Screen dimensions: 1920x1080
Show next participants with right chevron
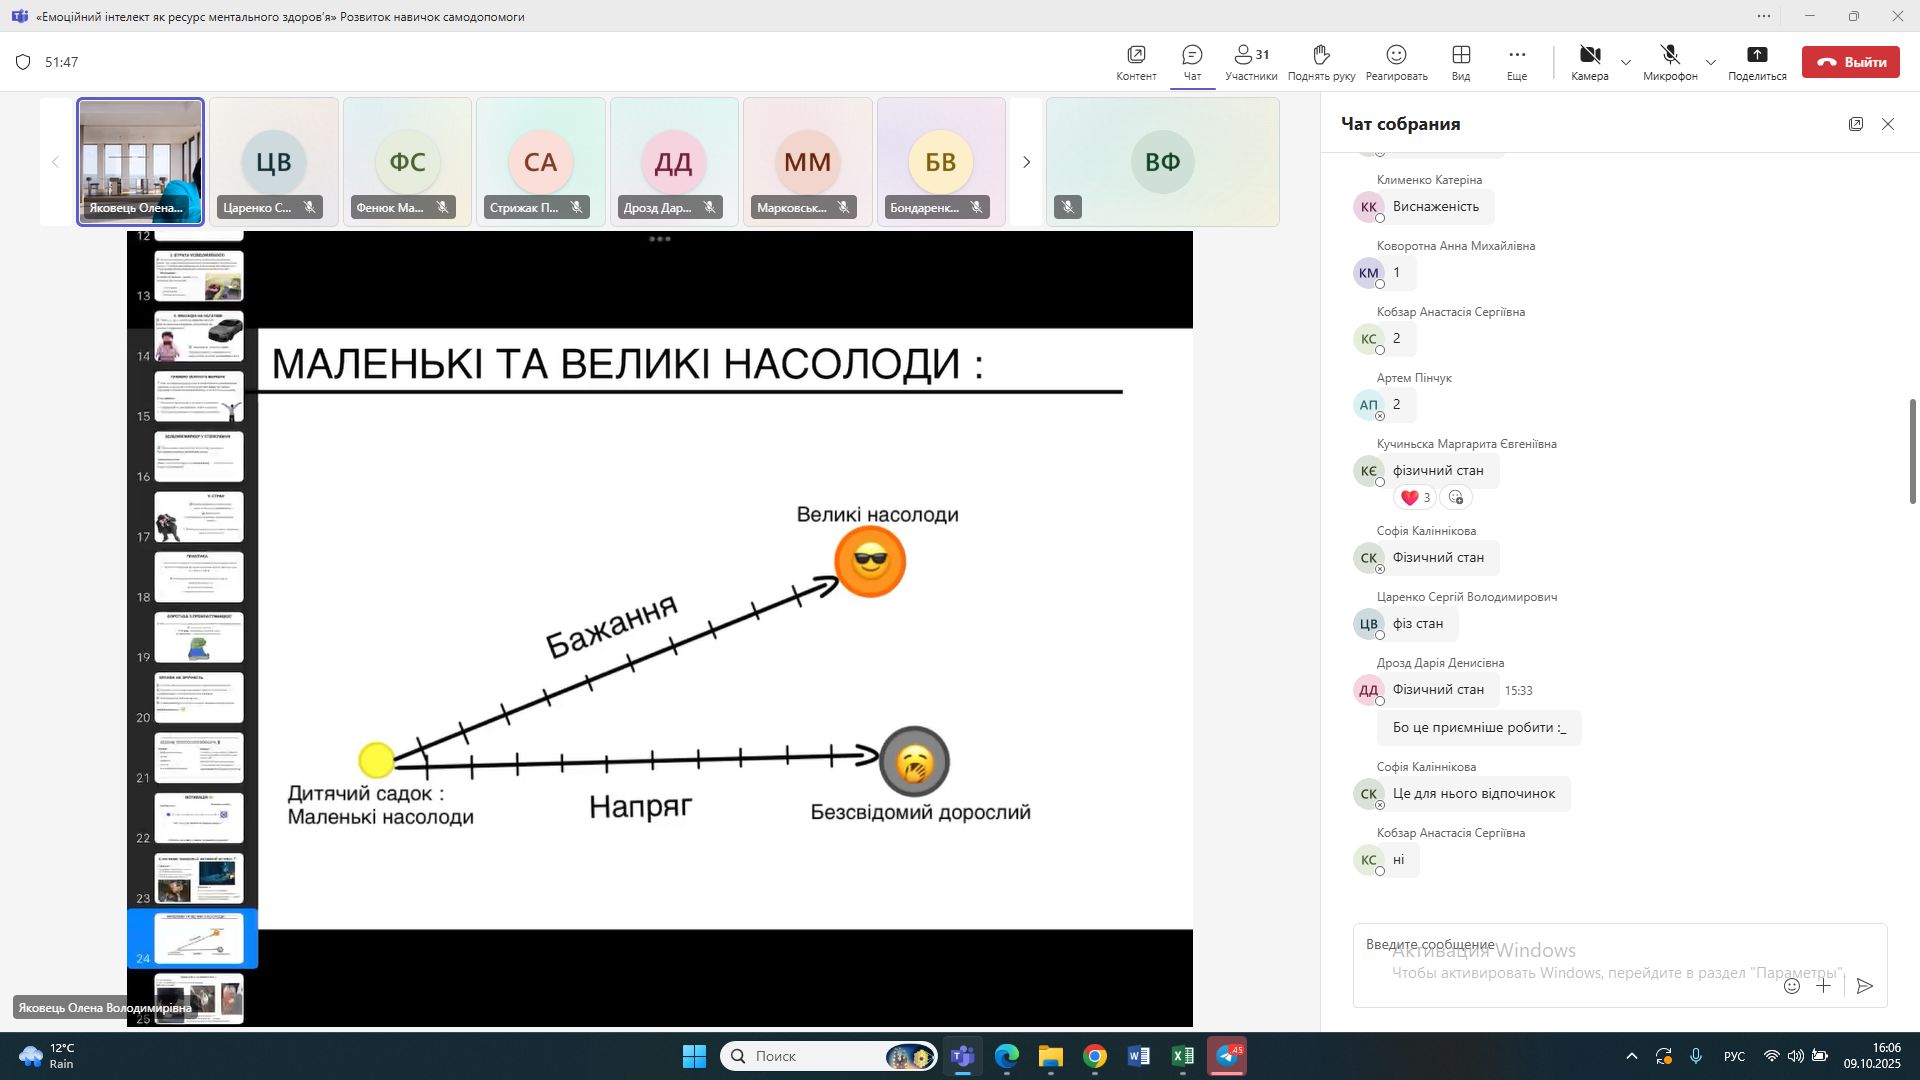click(x=1026, y=162)
